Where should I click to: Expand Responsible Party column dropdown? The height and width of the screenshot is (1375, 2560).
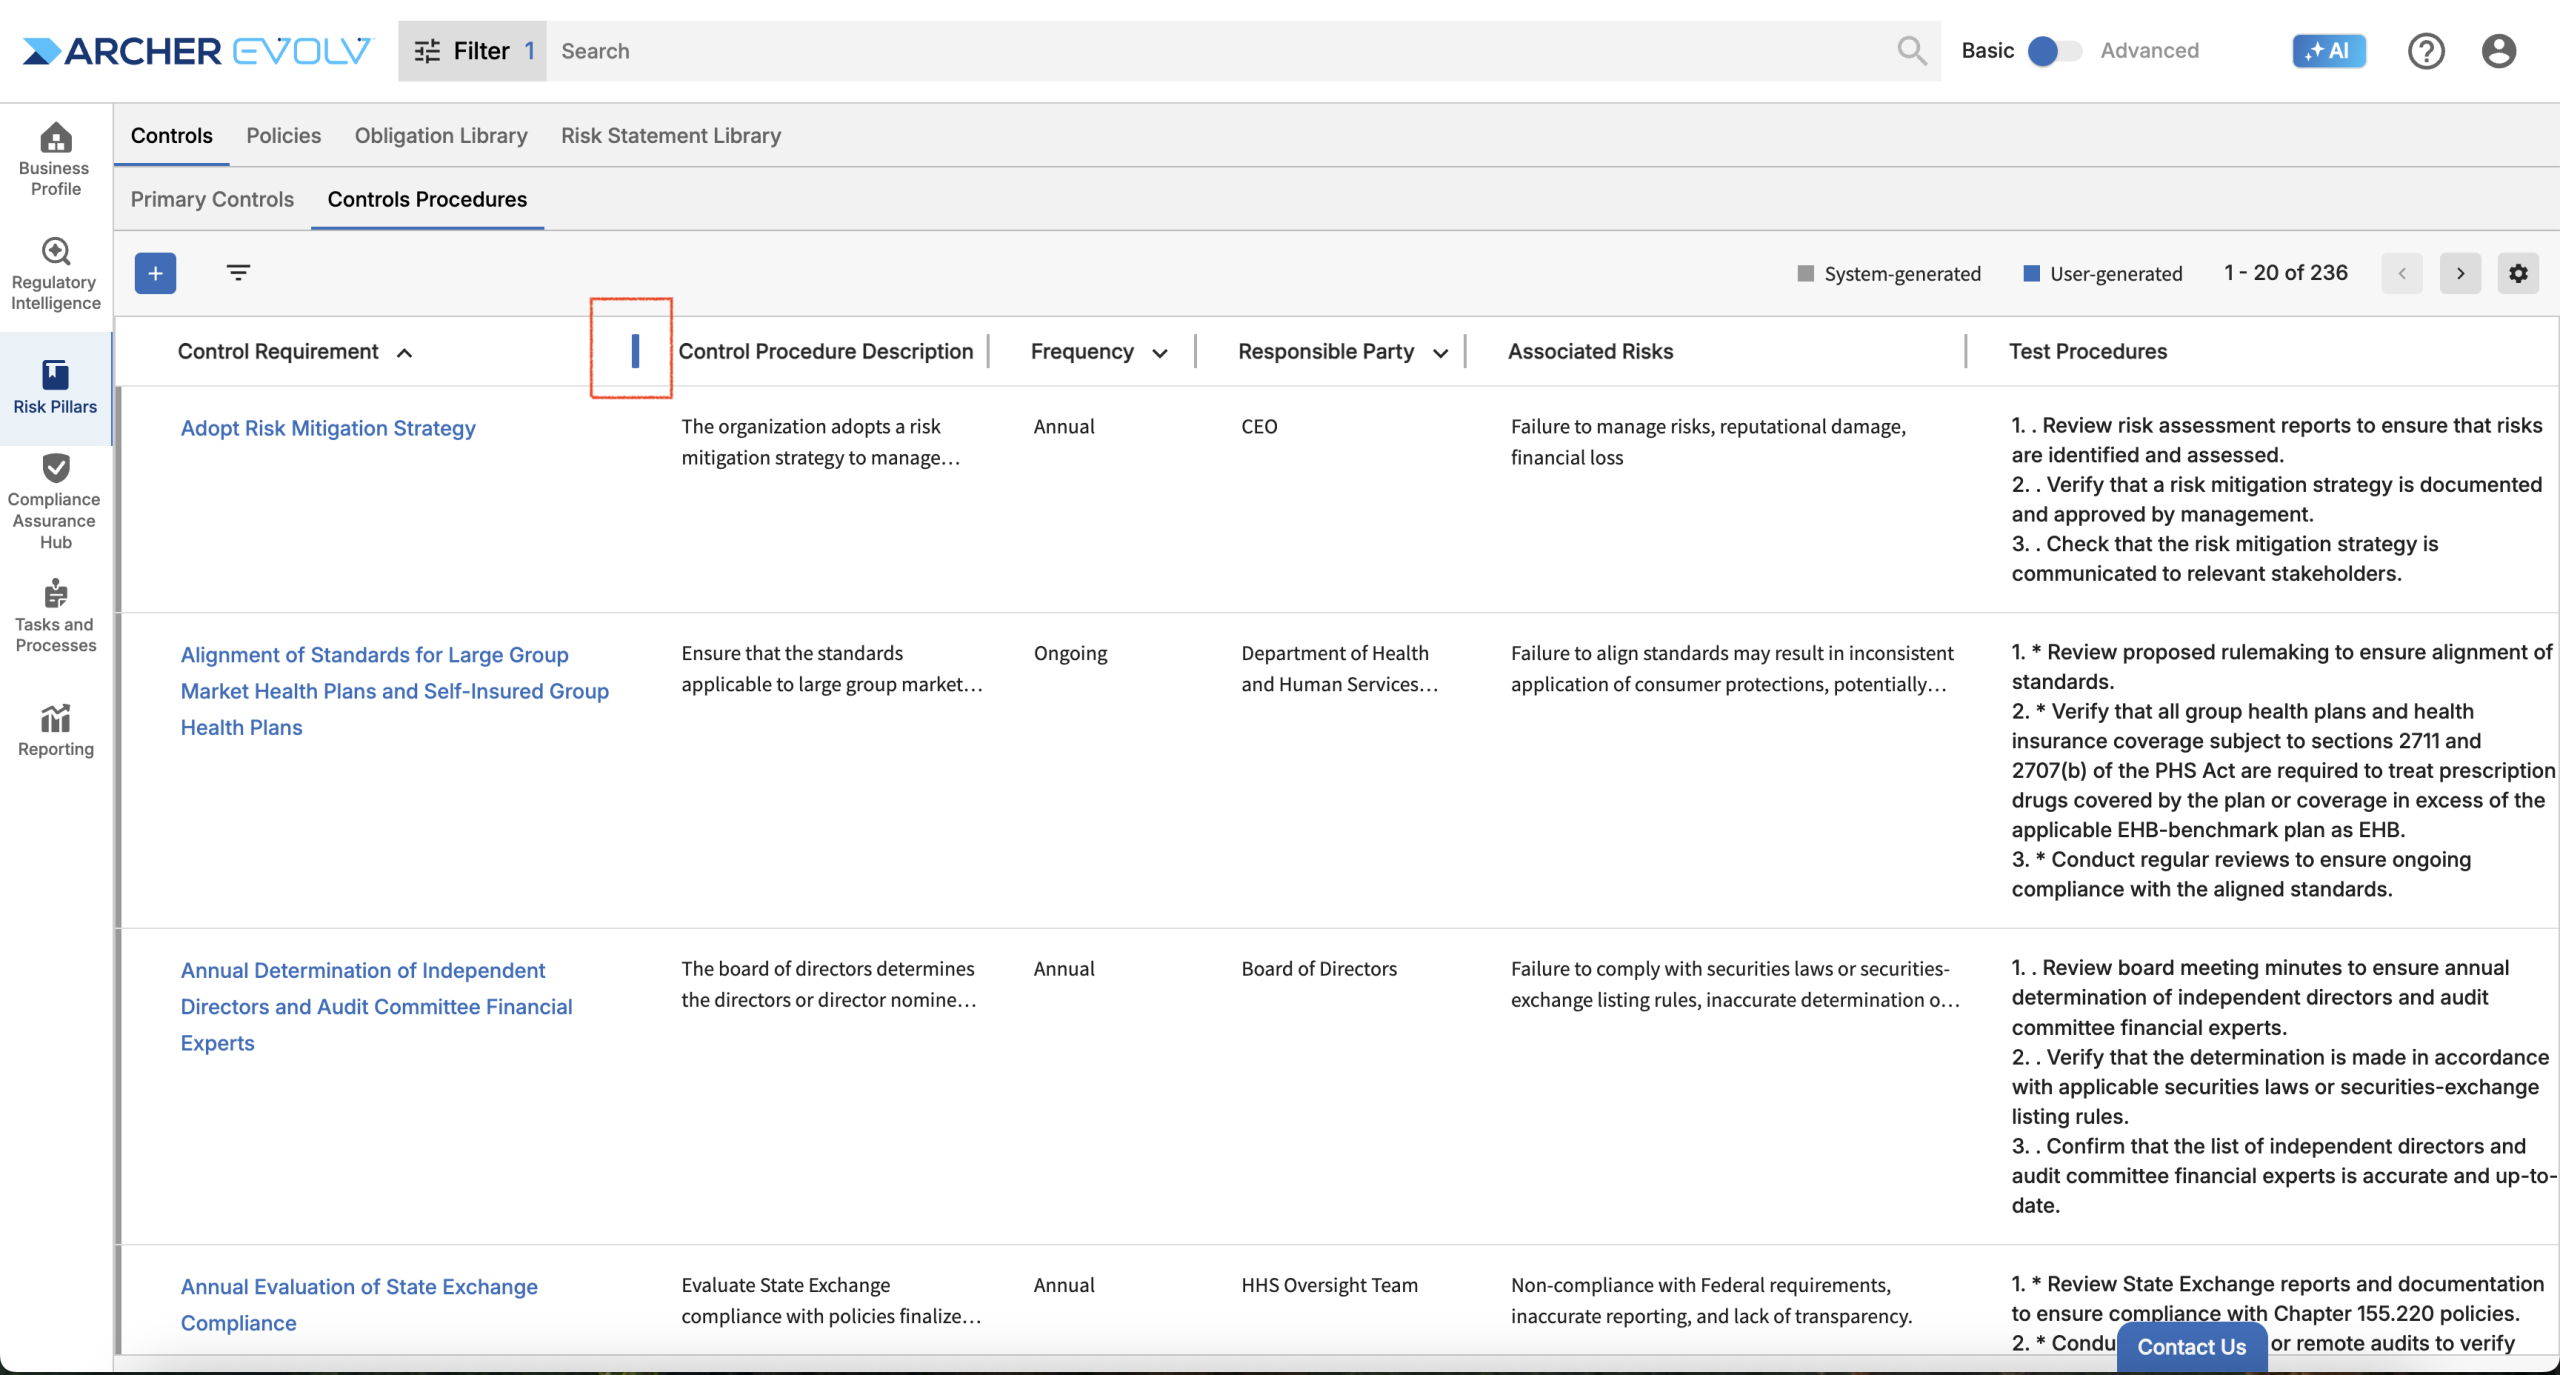(1440, 353)
